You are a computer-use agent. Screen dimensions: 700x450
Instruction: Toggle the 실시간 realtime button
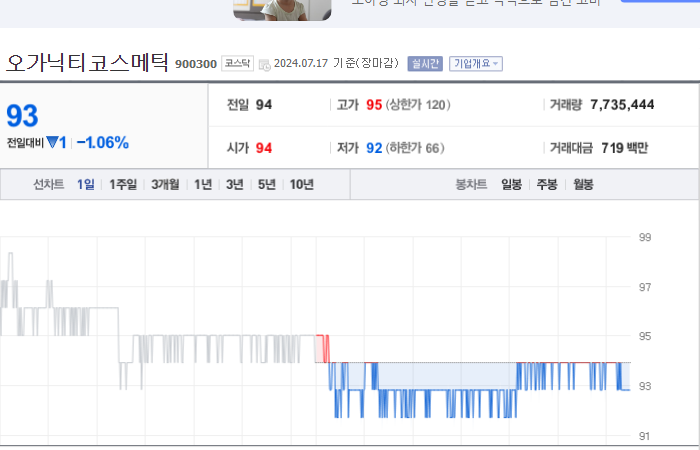click(425, 64)
